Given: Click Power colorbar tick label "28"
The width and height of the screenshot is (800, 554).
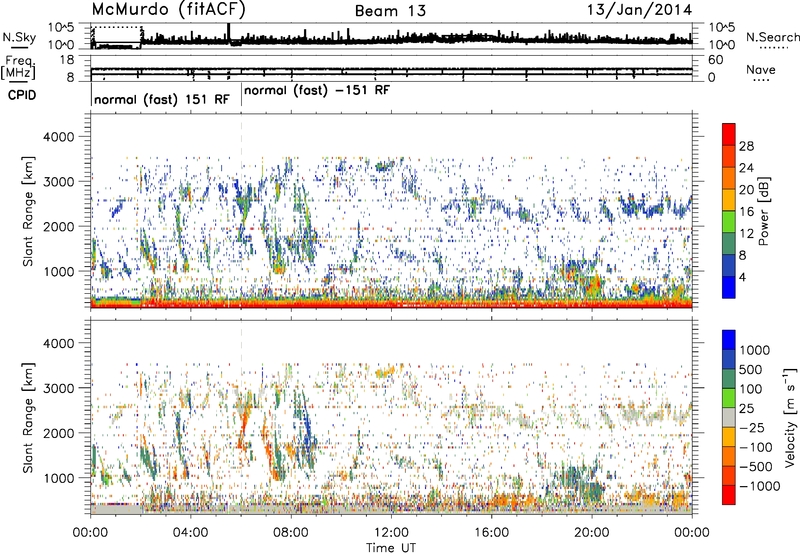Looking at the screenshot, I should [x=746, y=146].
